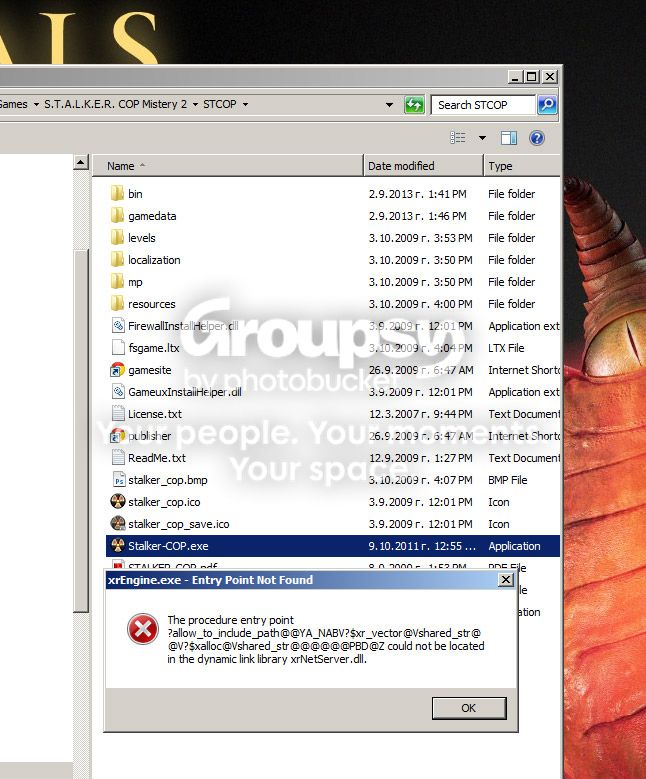646x779 pixels.
Task: Click S.T.A.L.K.E.R. COP Mistery 2 breadcrumb
Action: click(115, 104)
